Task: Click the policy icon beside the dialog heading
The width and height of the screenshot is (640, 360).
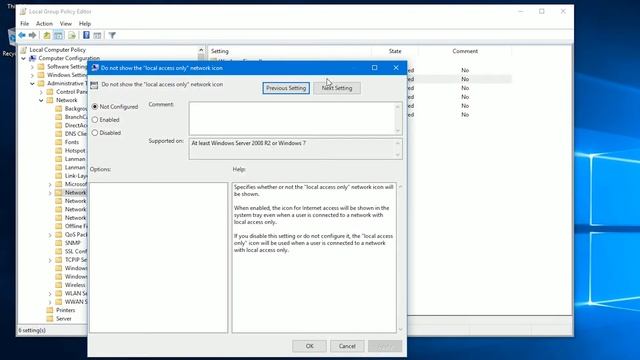Action: tap(94, 85)
